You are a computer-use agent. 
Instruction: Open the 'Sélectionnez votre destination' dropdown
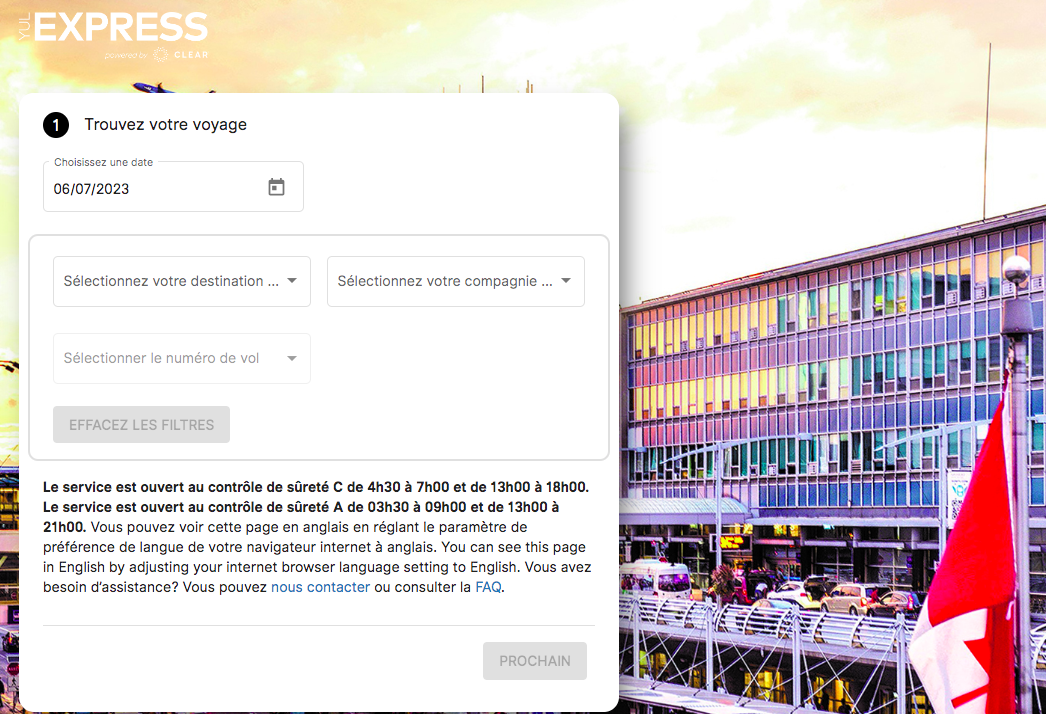pos(181,282)
